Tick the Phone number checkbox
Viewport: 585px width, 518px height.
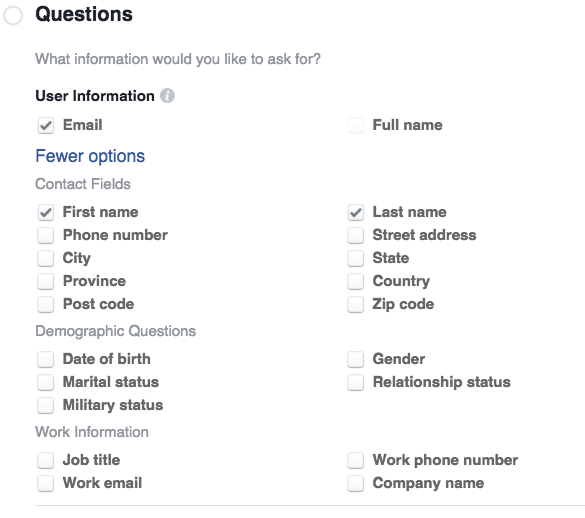[x=46, y=235]
